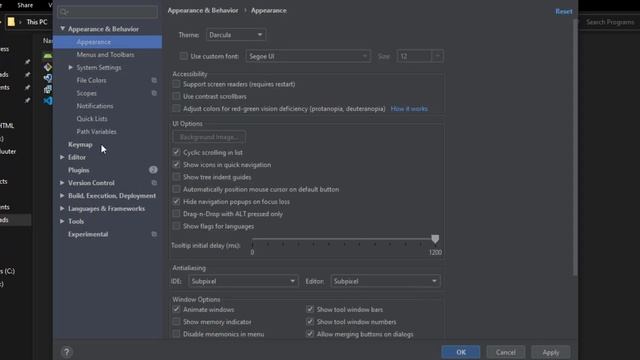Enable red-green vision deficiency color adjustment
This screenshot has height=360, width=640.
(x=176, y=109)
